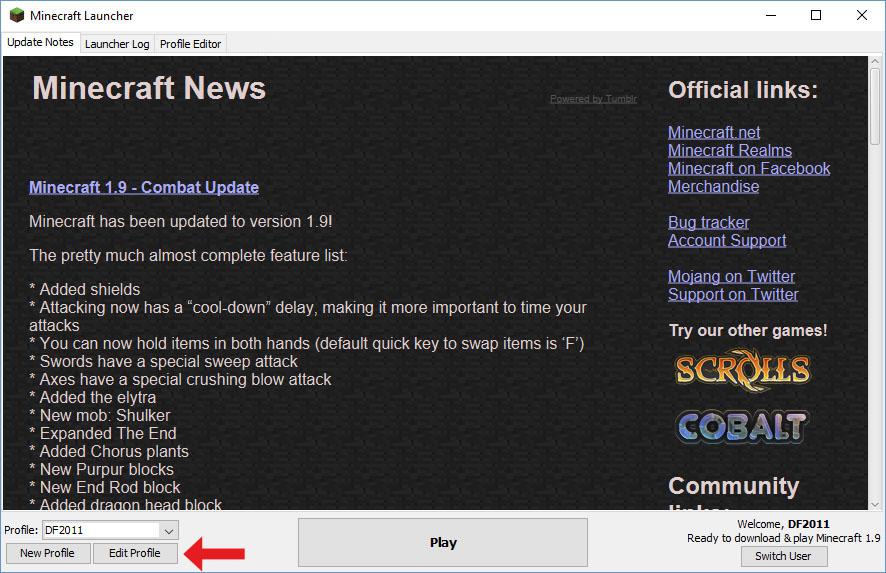Select the Update Notes tab
The width and height of the screenshot is (886, 573).
click(x=40, y=43)
